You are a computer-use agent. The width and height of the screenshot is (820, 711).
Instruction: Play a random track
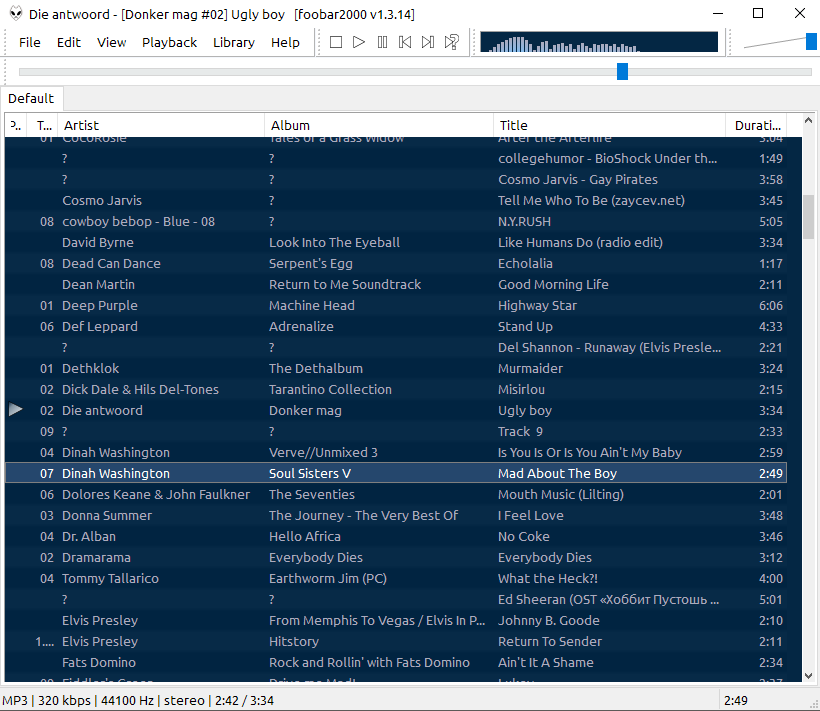click(x=451, y=42)
